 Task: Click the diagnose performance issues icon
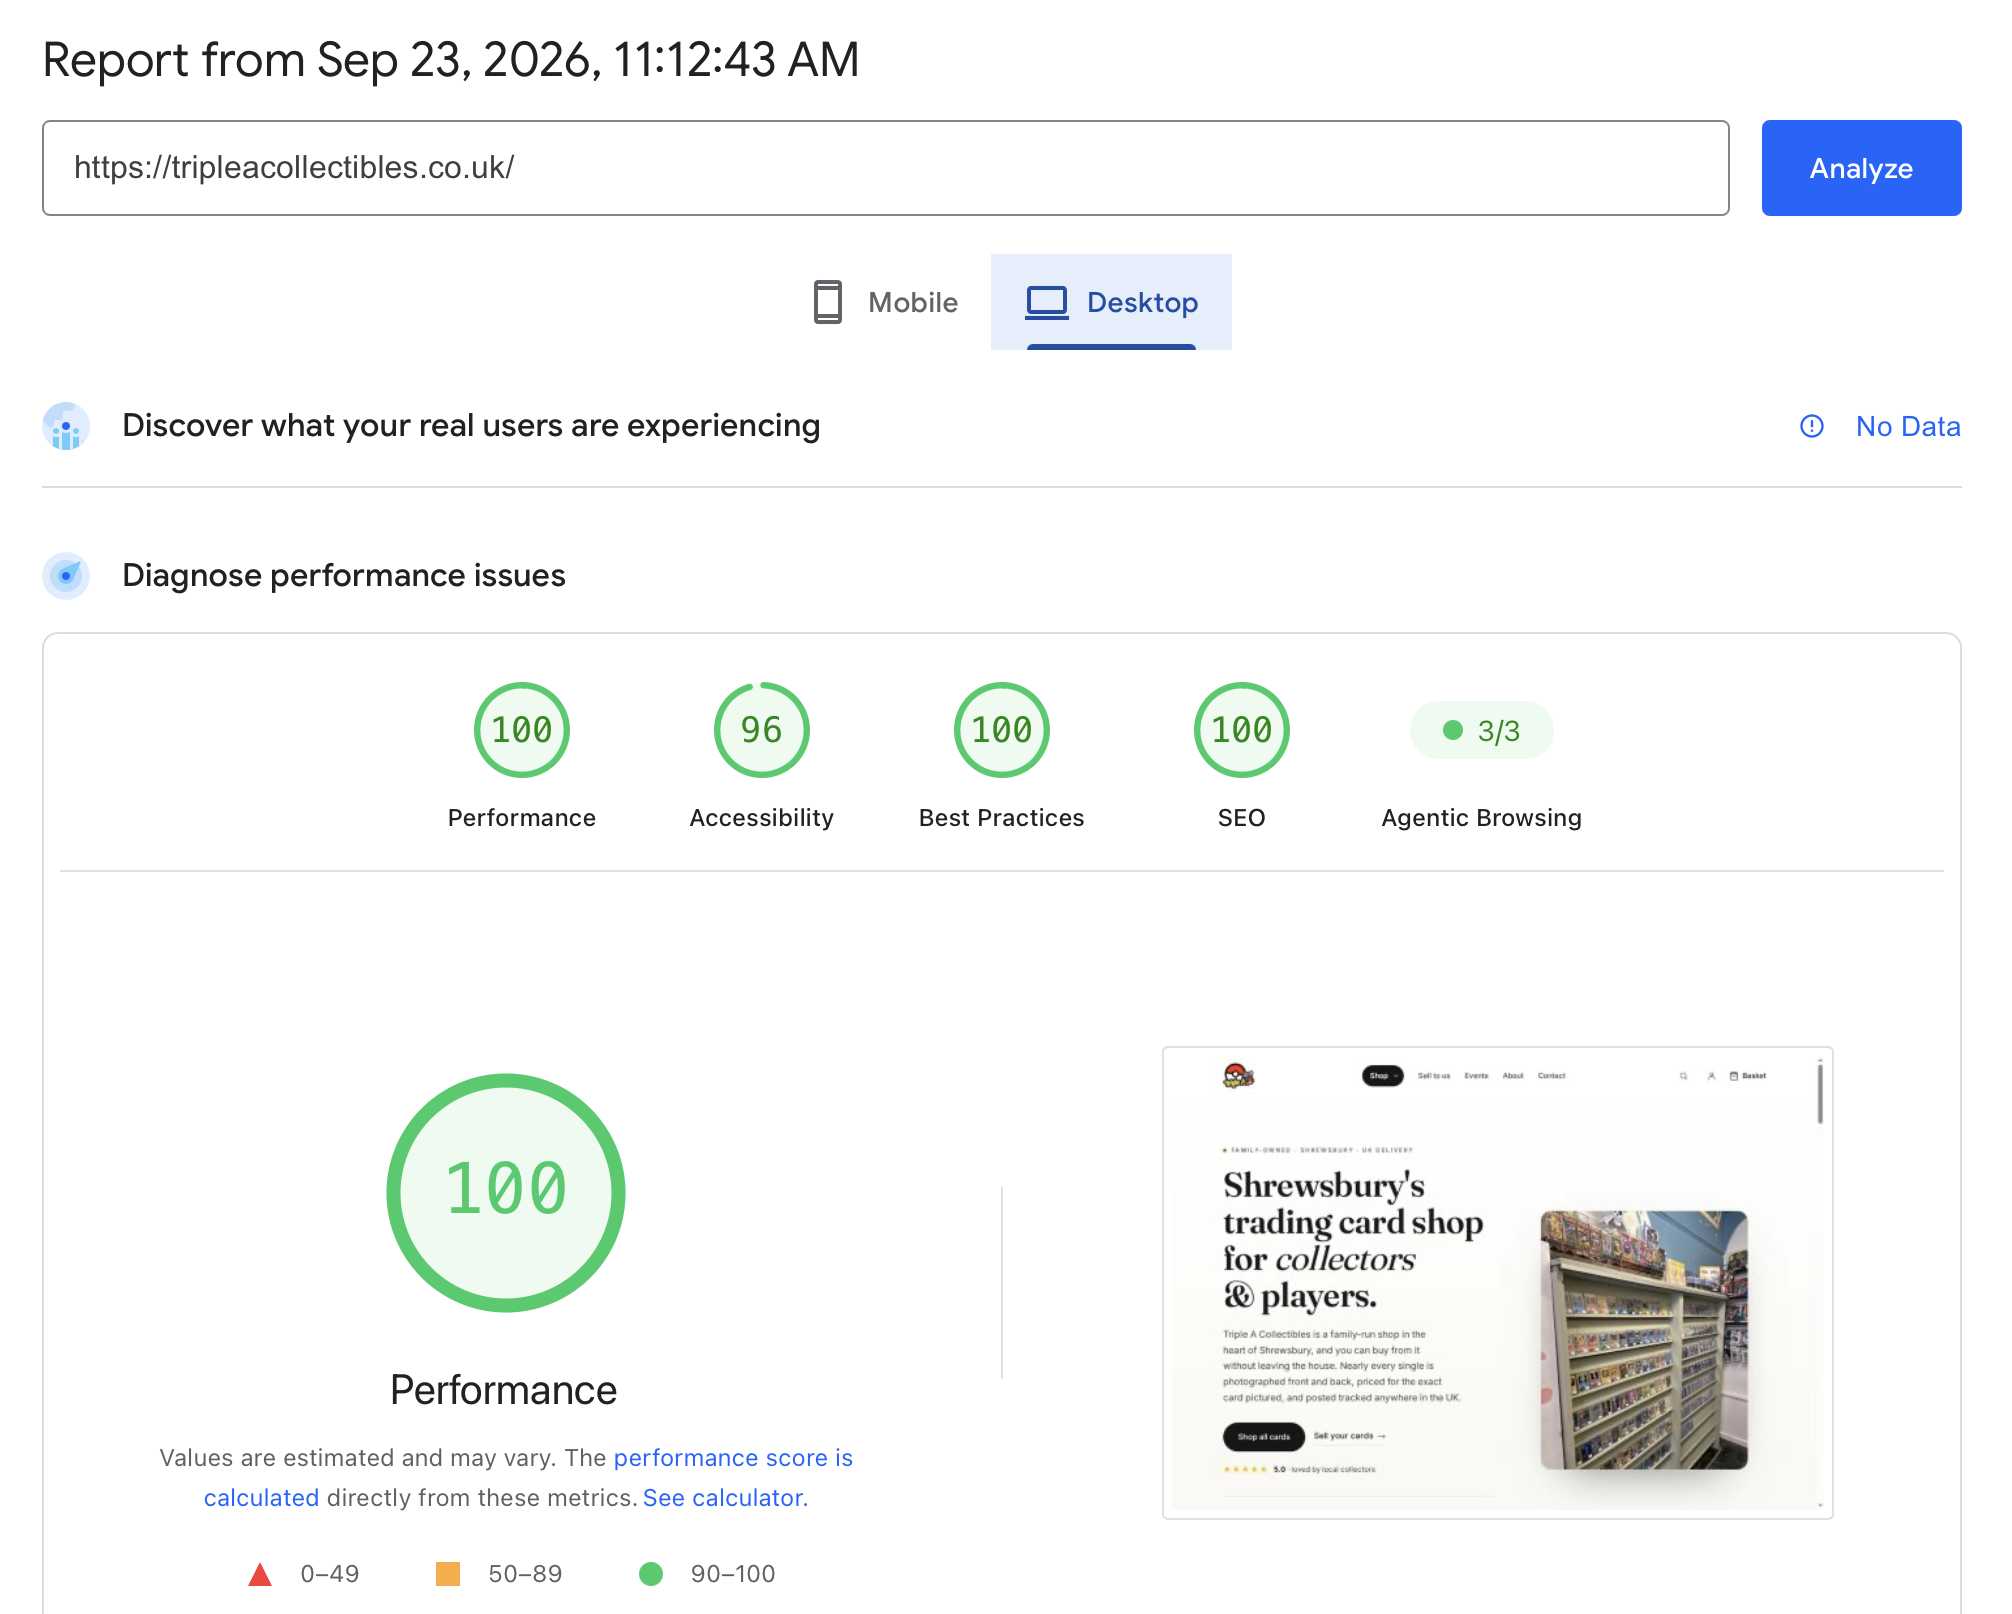[66, 576]
